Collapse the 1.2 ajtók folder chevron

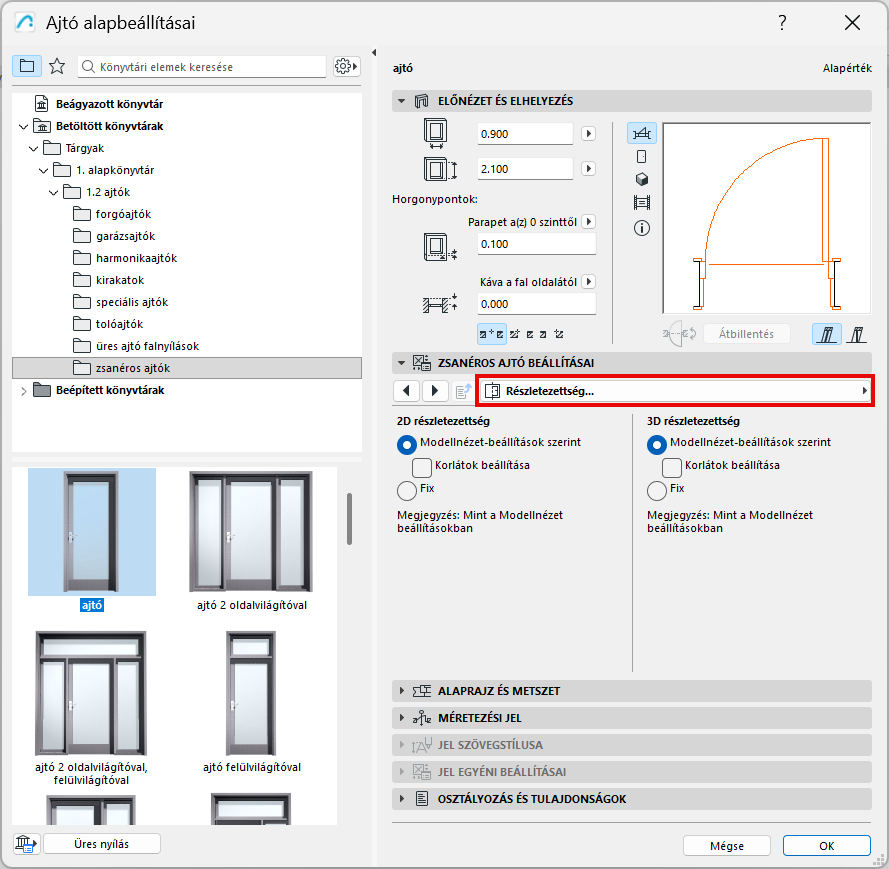point(53,193)
